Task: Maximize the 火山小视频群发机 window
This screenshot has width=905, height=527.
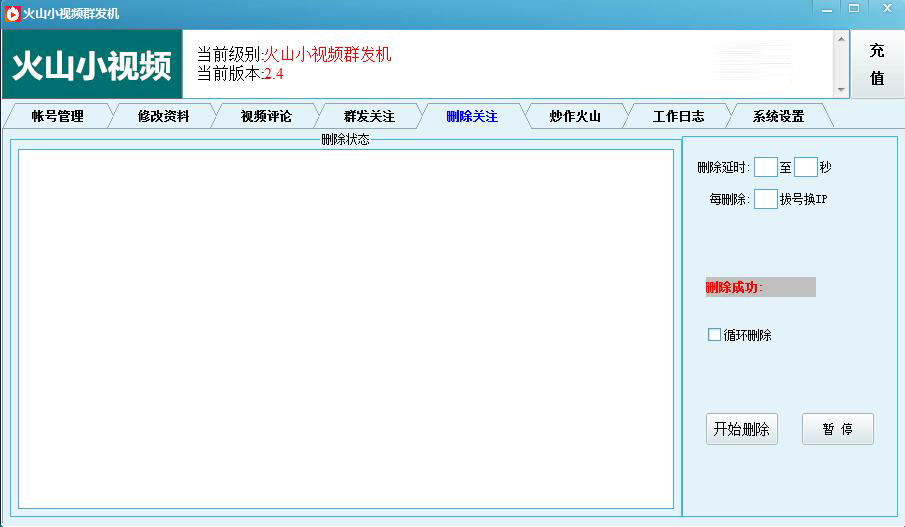Action: click(854, 9)
